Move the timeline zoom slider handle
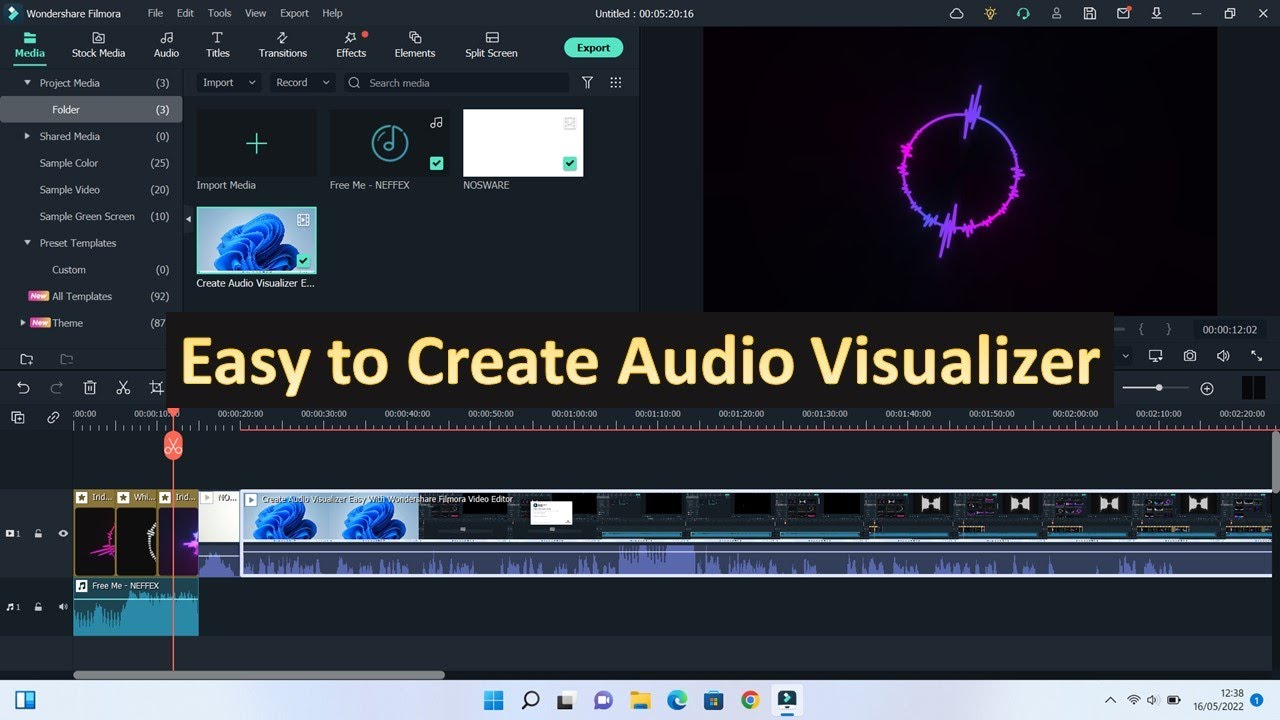1280x720 pixels. click(x=1159, y=388)
